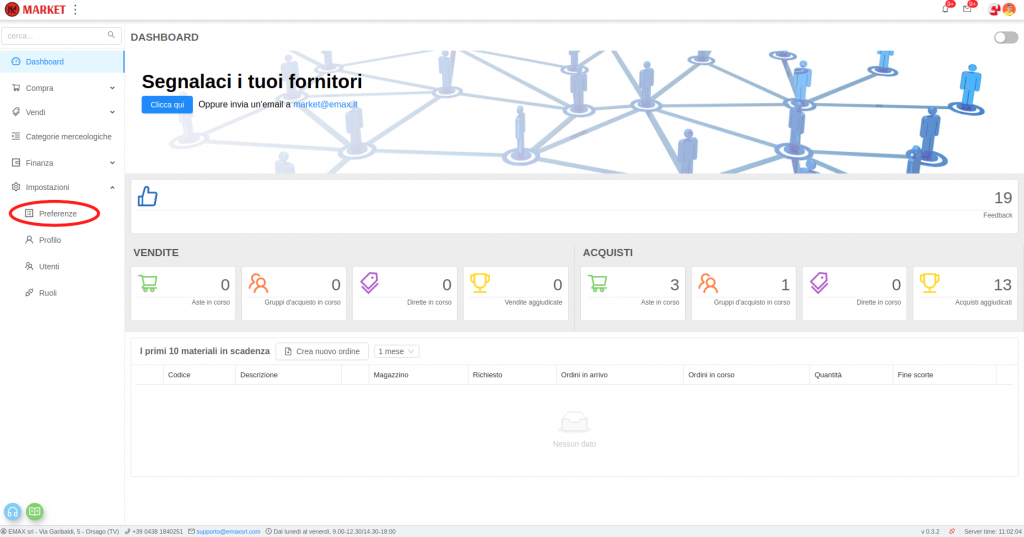
Task: Open the green book guide icon
Action: point(35,511)
